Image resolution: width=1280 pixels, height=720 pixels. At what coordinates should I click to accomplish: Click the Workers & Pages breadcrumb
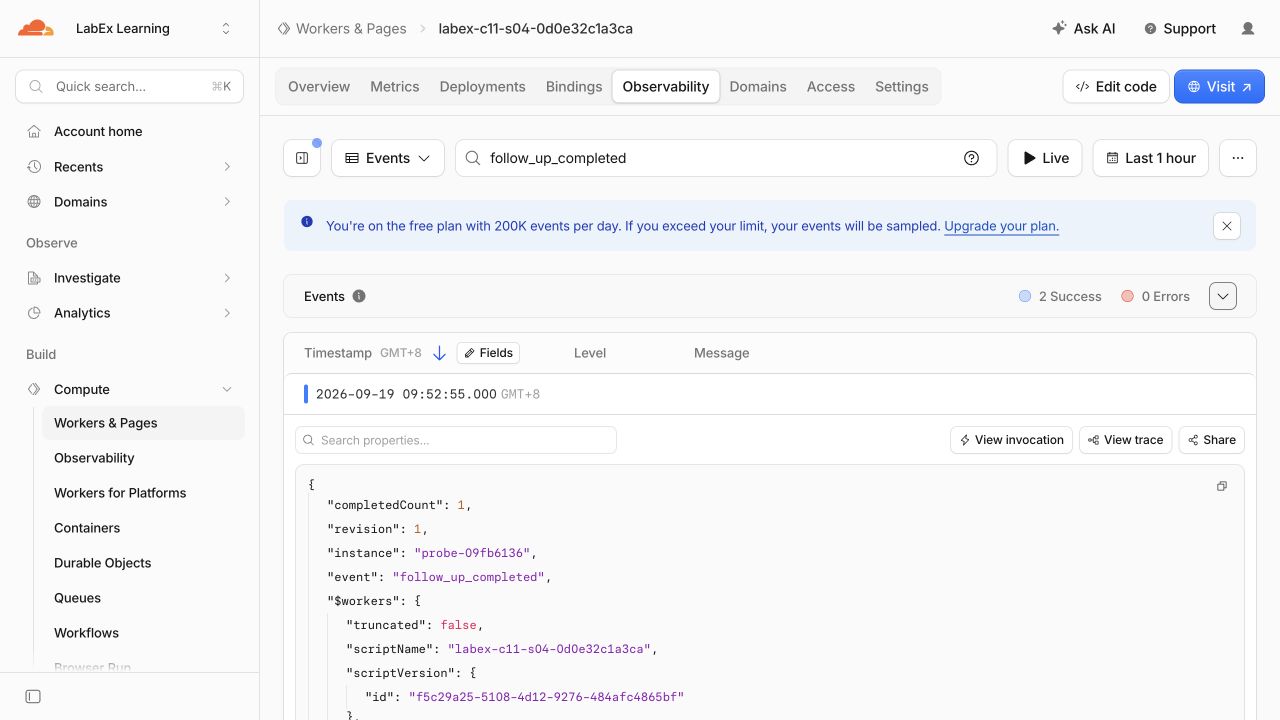[351, 29]
